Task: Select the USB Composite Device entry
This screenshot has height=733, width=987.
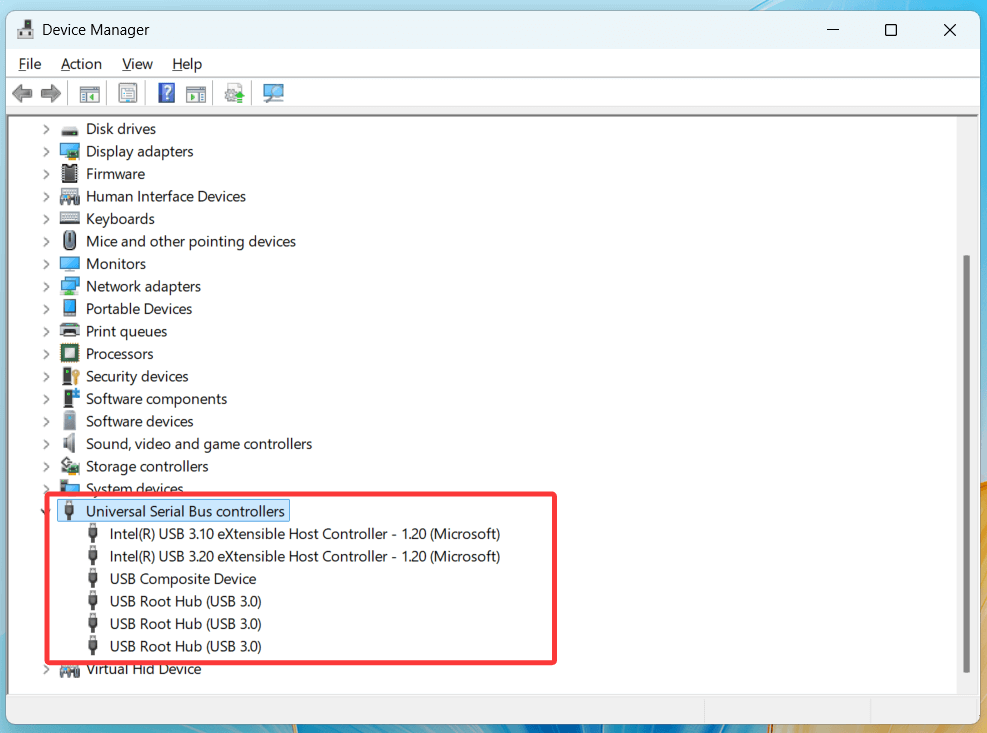Action: (182, 578)
